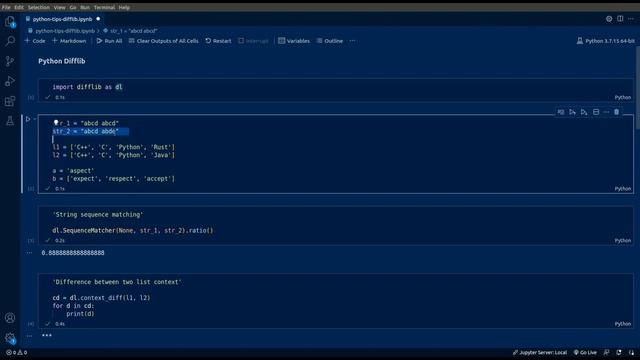
Task: Open the Edit menu
Action: pos(19,7)
